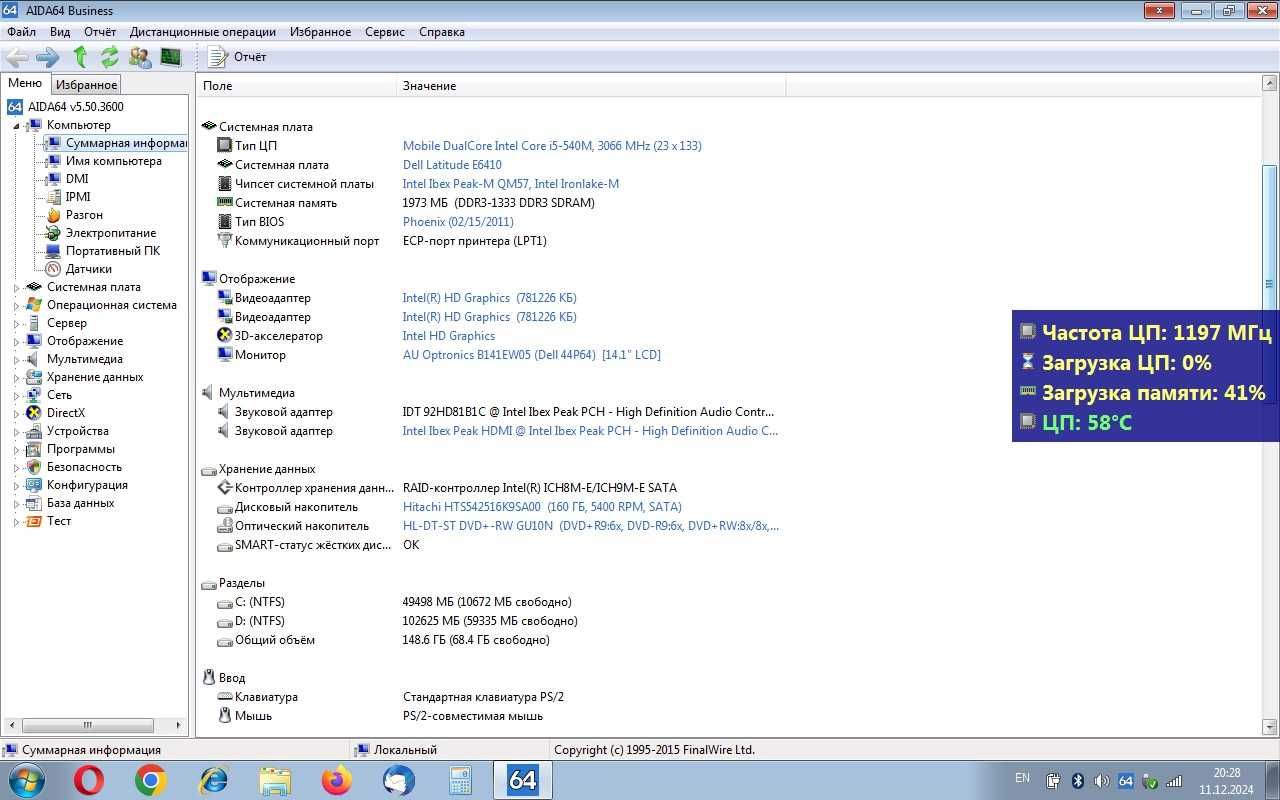
Task: Switch to the Меню sidebar tab
Action: (x=25, y=84)
